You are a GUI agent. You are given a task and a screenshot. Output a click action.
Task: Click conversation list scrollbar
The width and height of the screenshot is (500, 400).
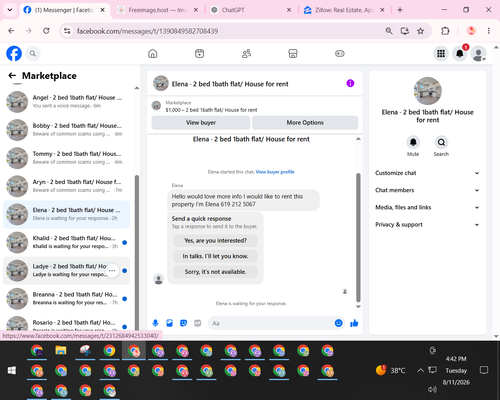pyautogui.click(x=137, y=253)
